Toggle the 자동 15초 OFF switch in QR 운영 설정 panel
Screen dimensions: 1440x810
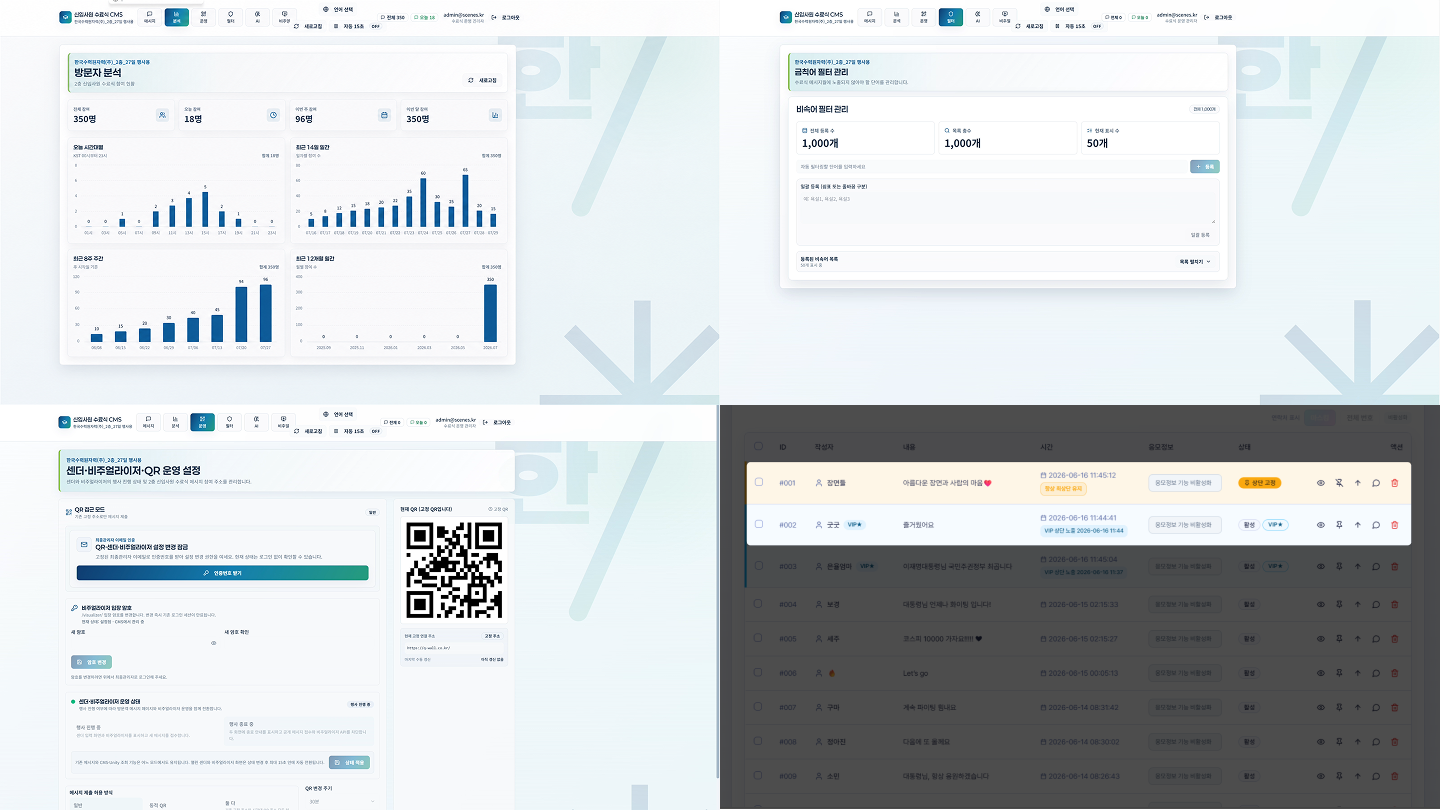(x=376, y=431)
